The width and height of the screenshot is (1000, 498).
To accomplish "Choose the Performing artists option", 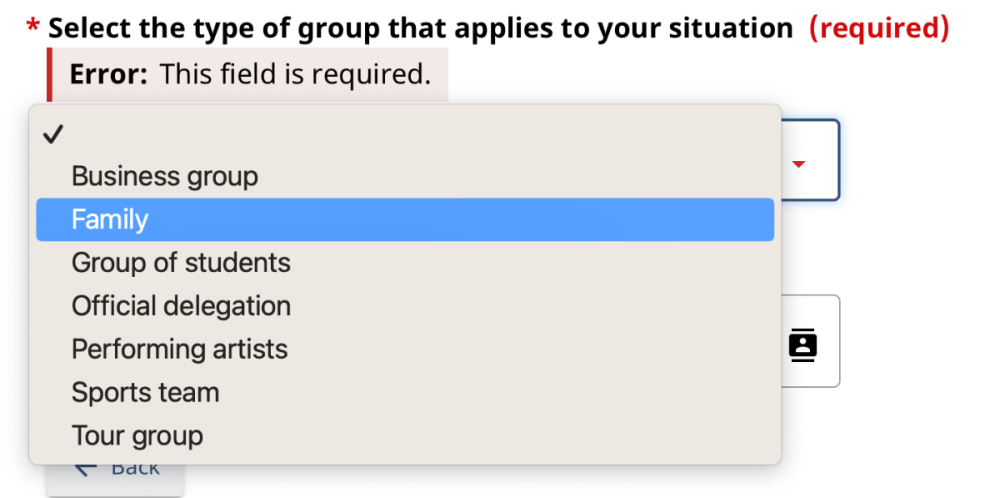I will tap(179, 349).
